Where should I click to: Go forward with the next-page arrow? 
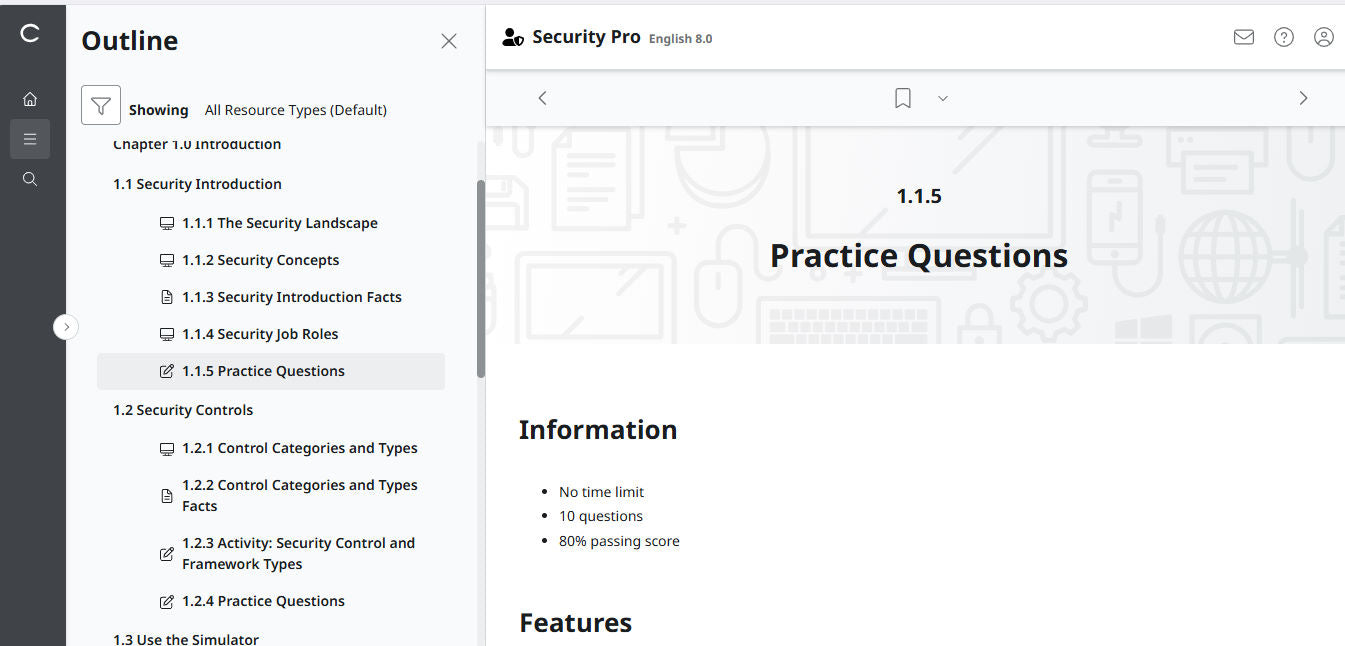click(1303, 97)
